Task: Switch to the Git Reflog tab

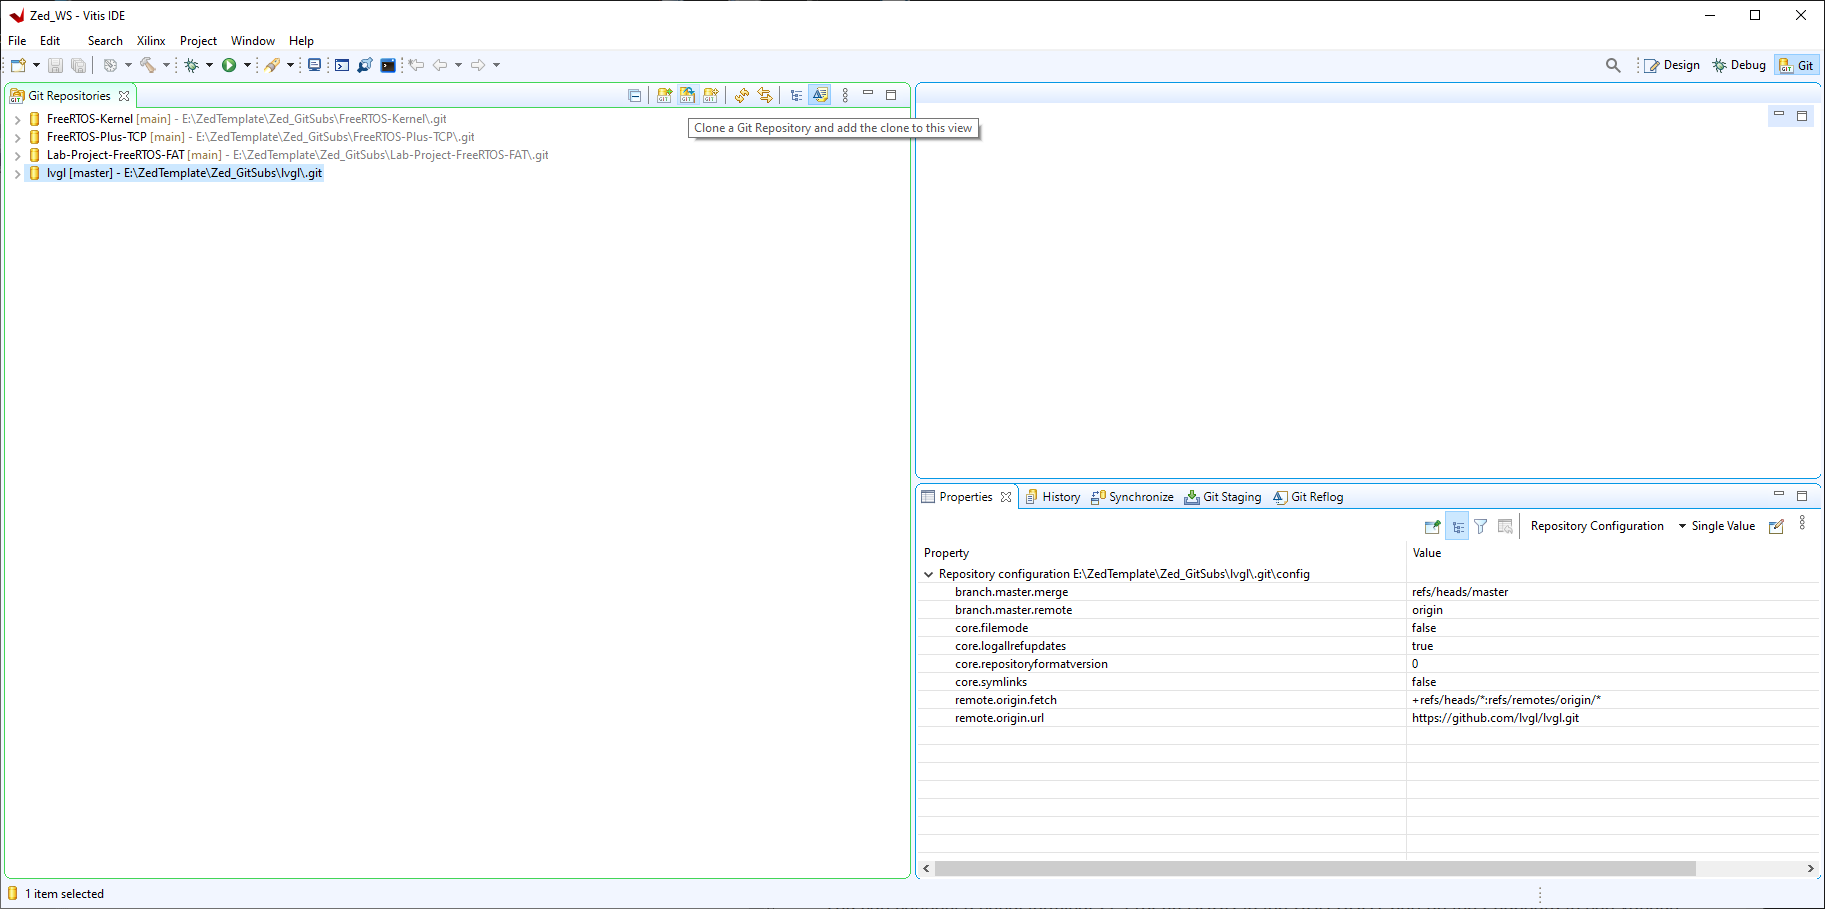Action: click(x=1308, y=497)
